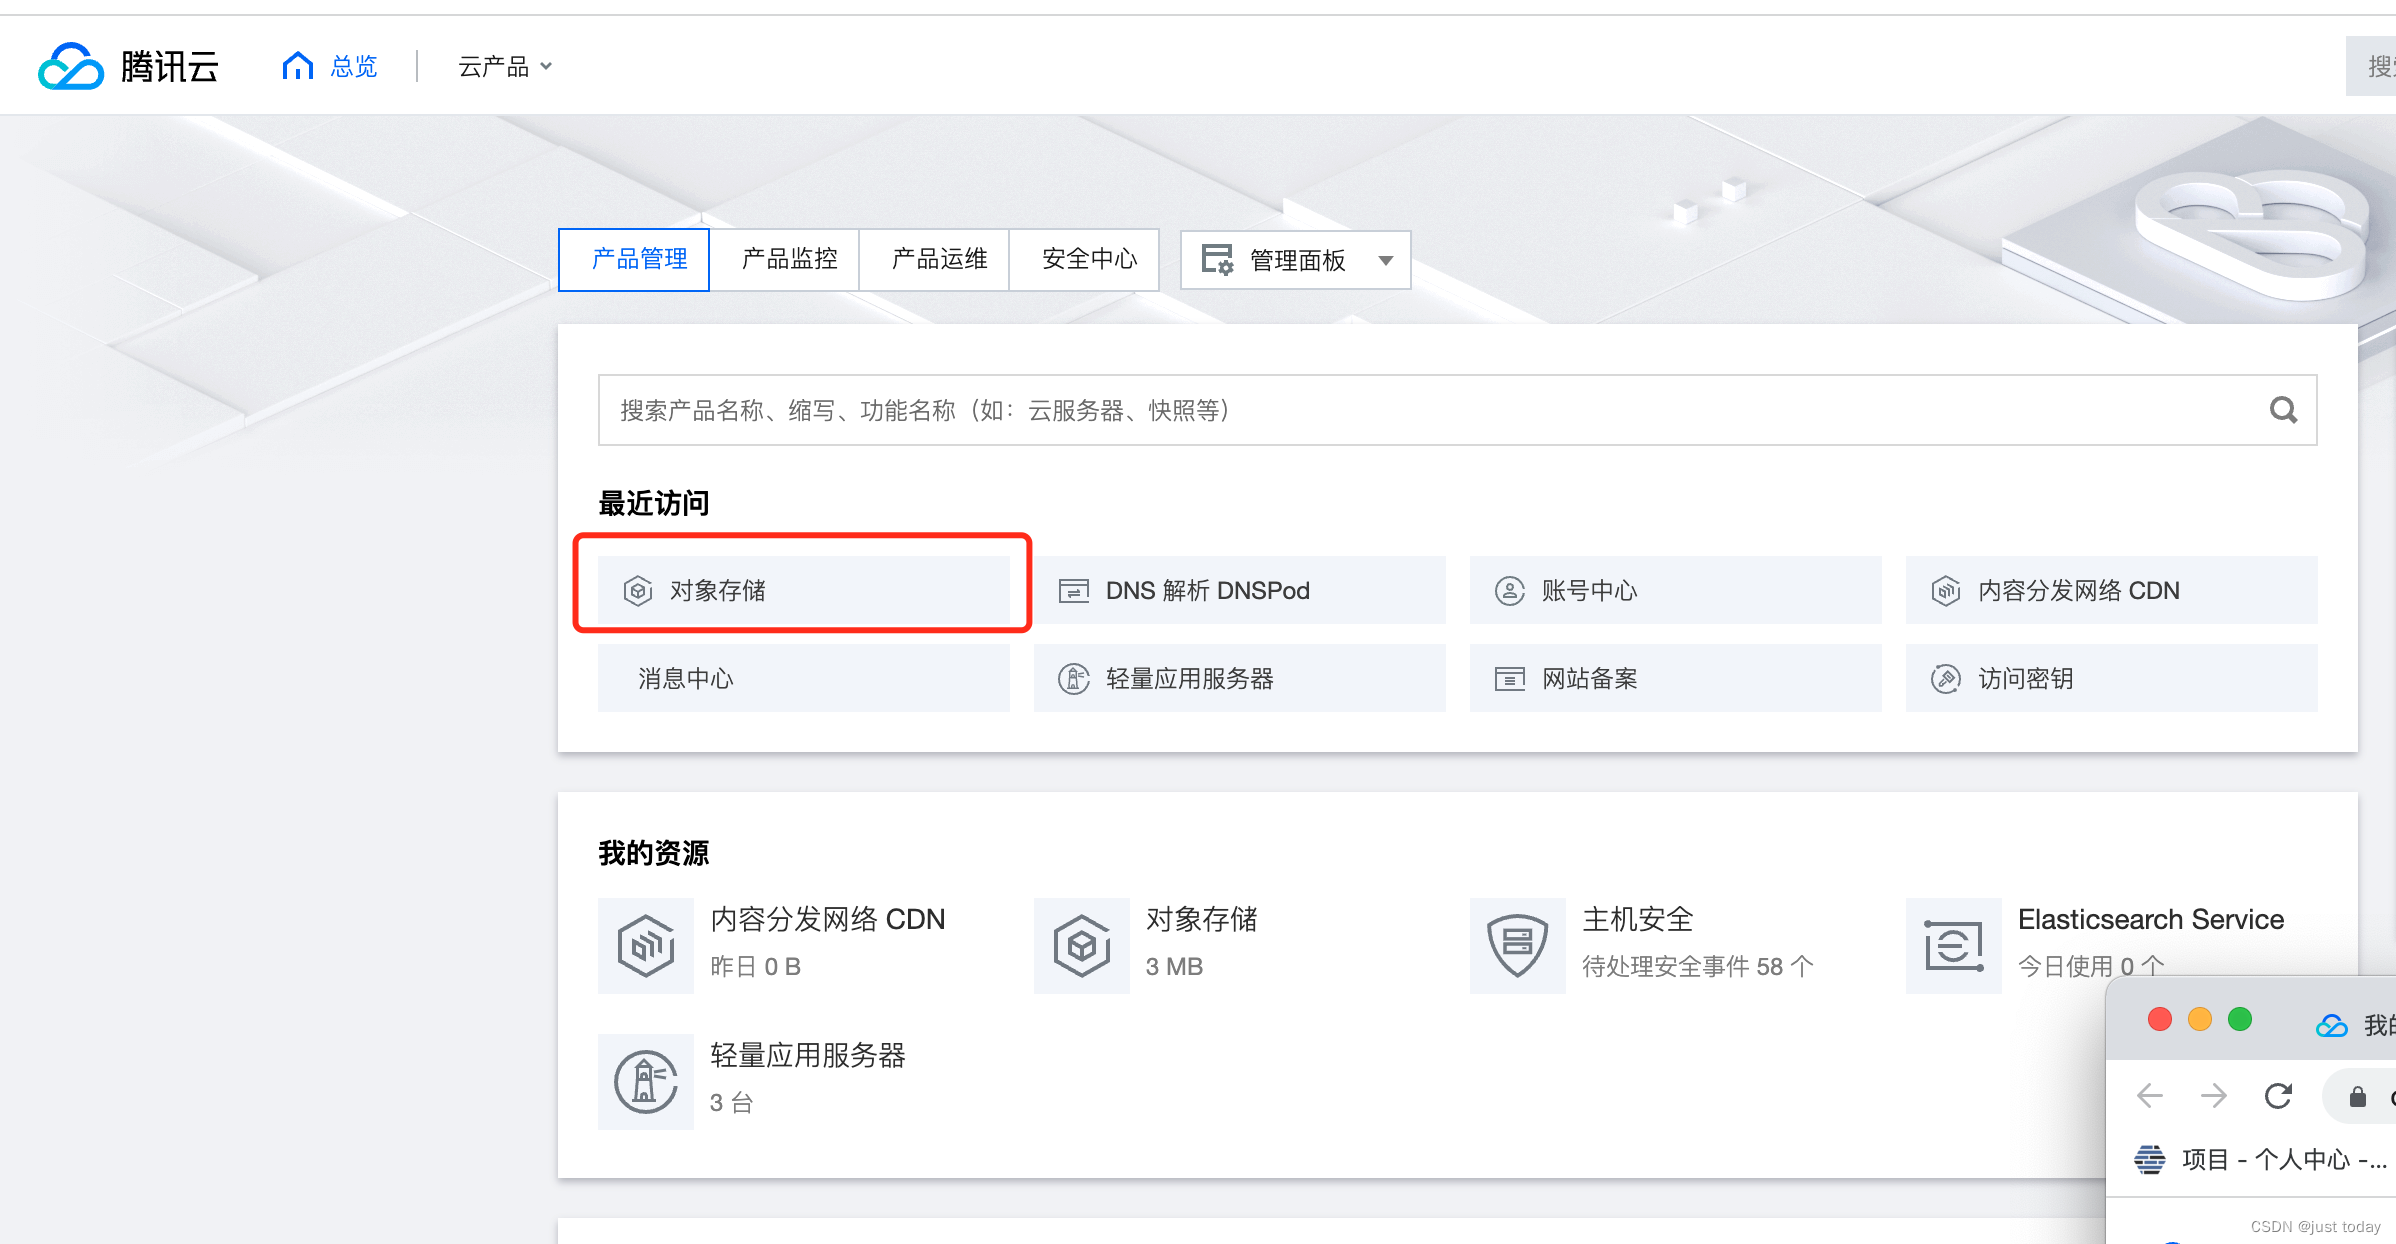Click the CDN icon in recent visits
The image size is (2396, 1244).
pos(1946,591)
